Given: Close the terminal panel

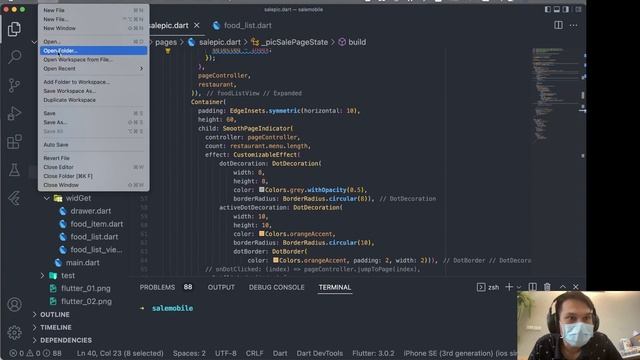Looking at the screenshot, I should [576, 287].
